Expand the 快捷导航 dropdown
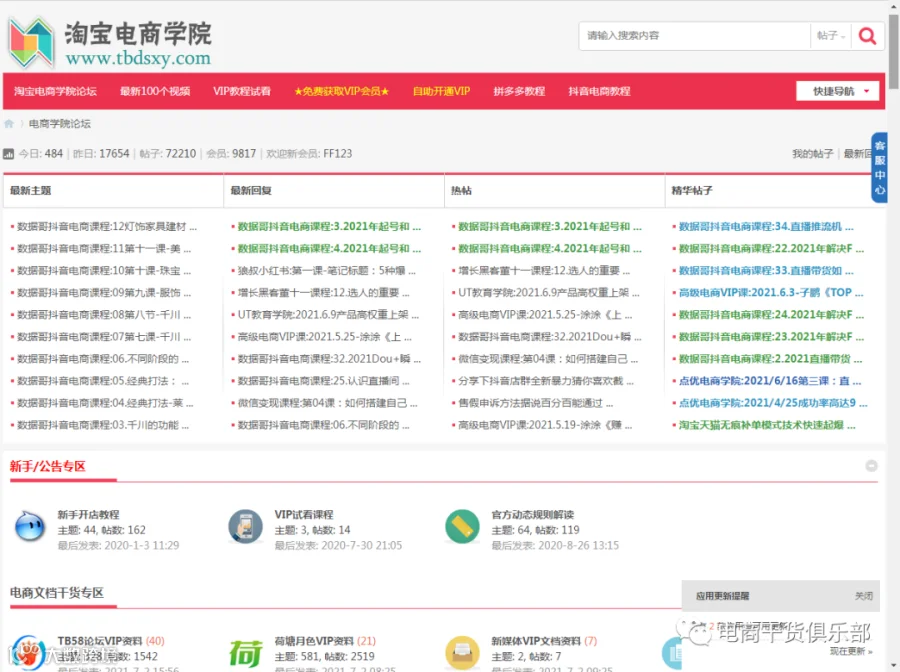The width and height of the screenshot is (900, 672). click(x=837, y=91)
